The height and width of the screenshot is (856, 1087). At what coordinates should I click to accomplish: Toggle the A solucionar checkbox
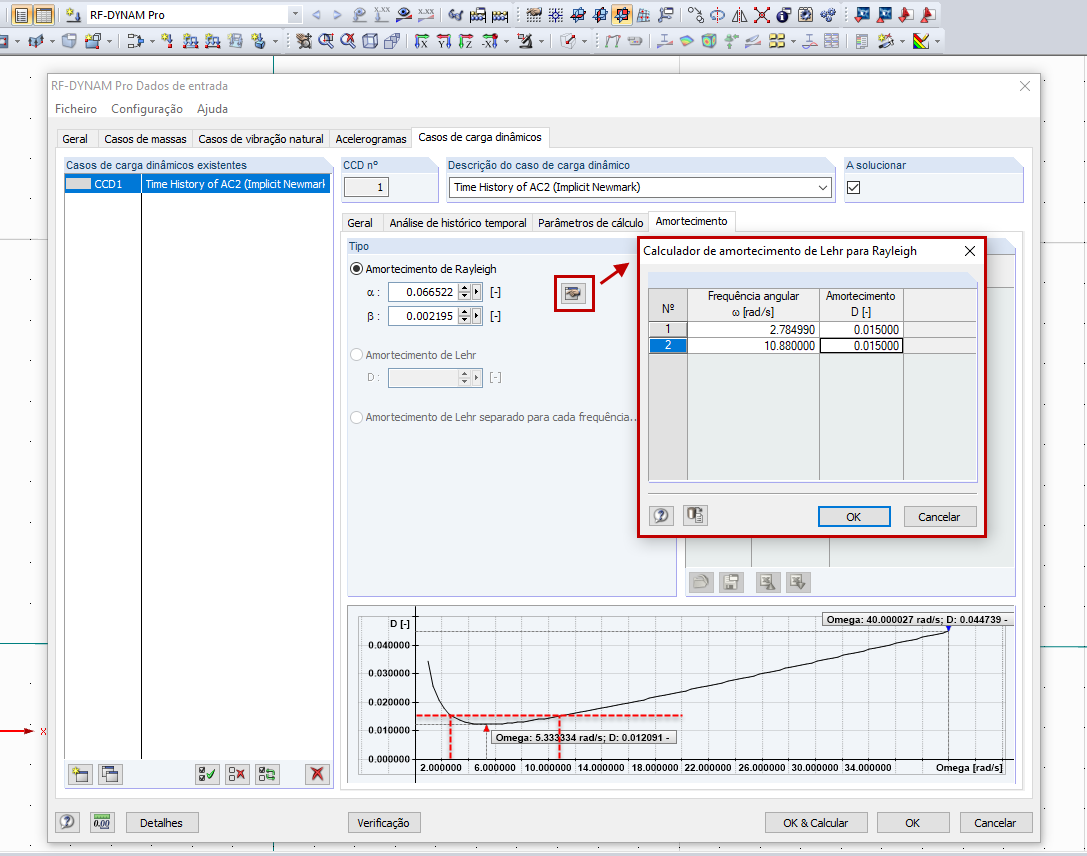[853, 187]
